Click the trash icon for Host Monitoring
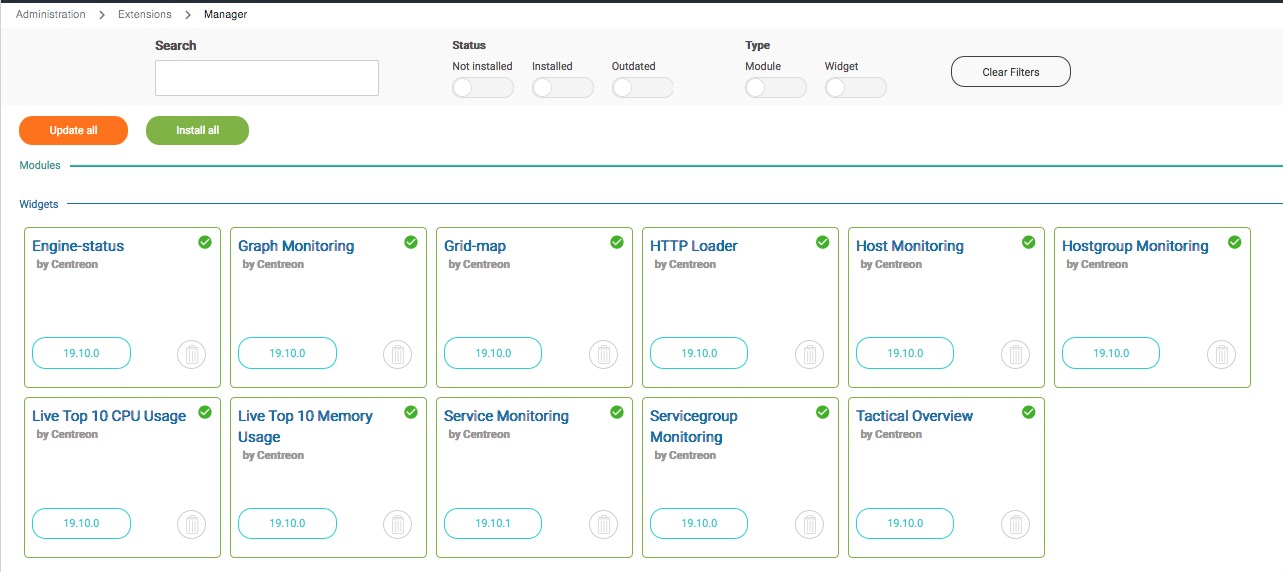The width and height of the screenshot is (1283, 572). pyautogui.click(x=1017, y=354)
